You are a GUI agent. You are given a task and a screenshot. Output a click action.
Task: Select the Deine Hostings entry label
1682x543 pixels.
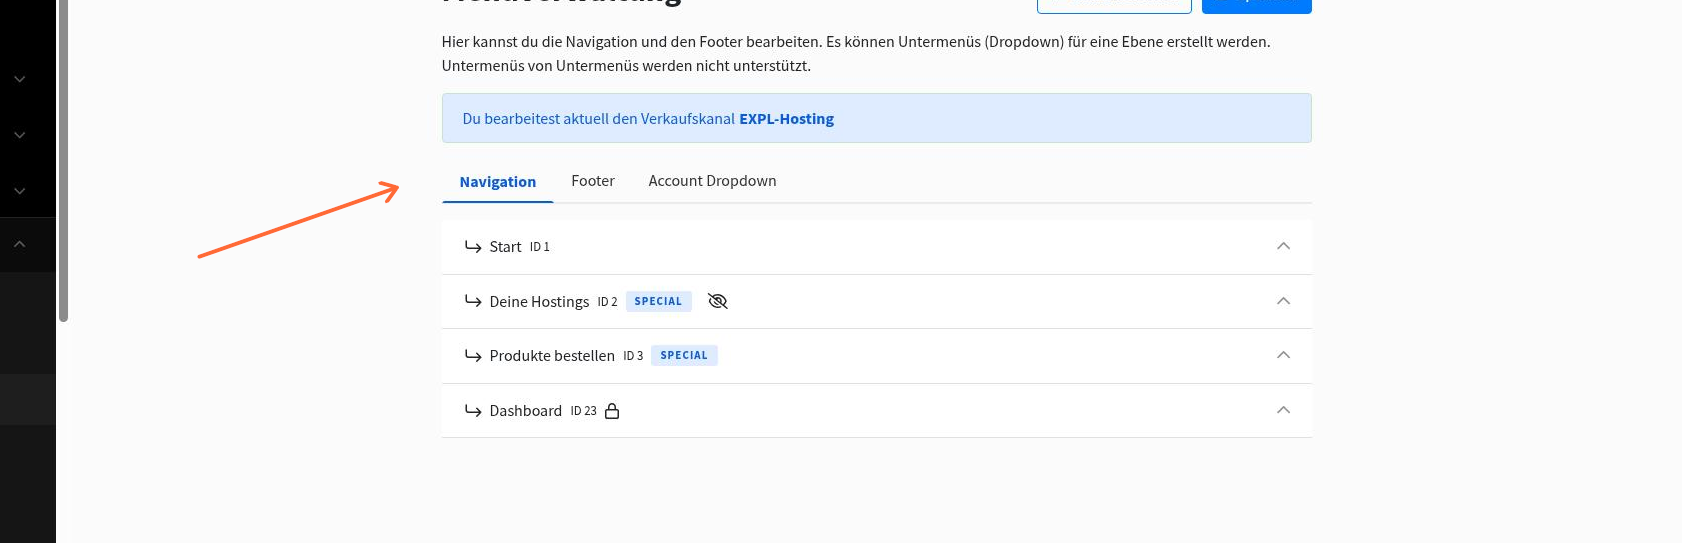539,302
